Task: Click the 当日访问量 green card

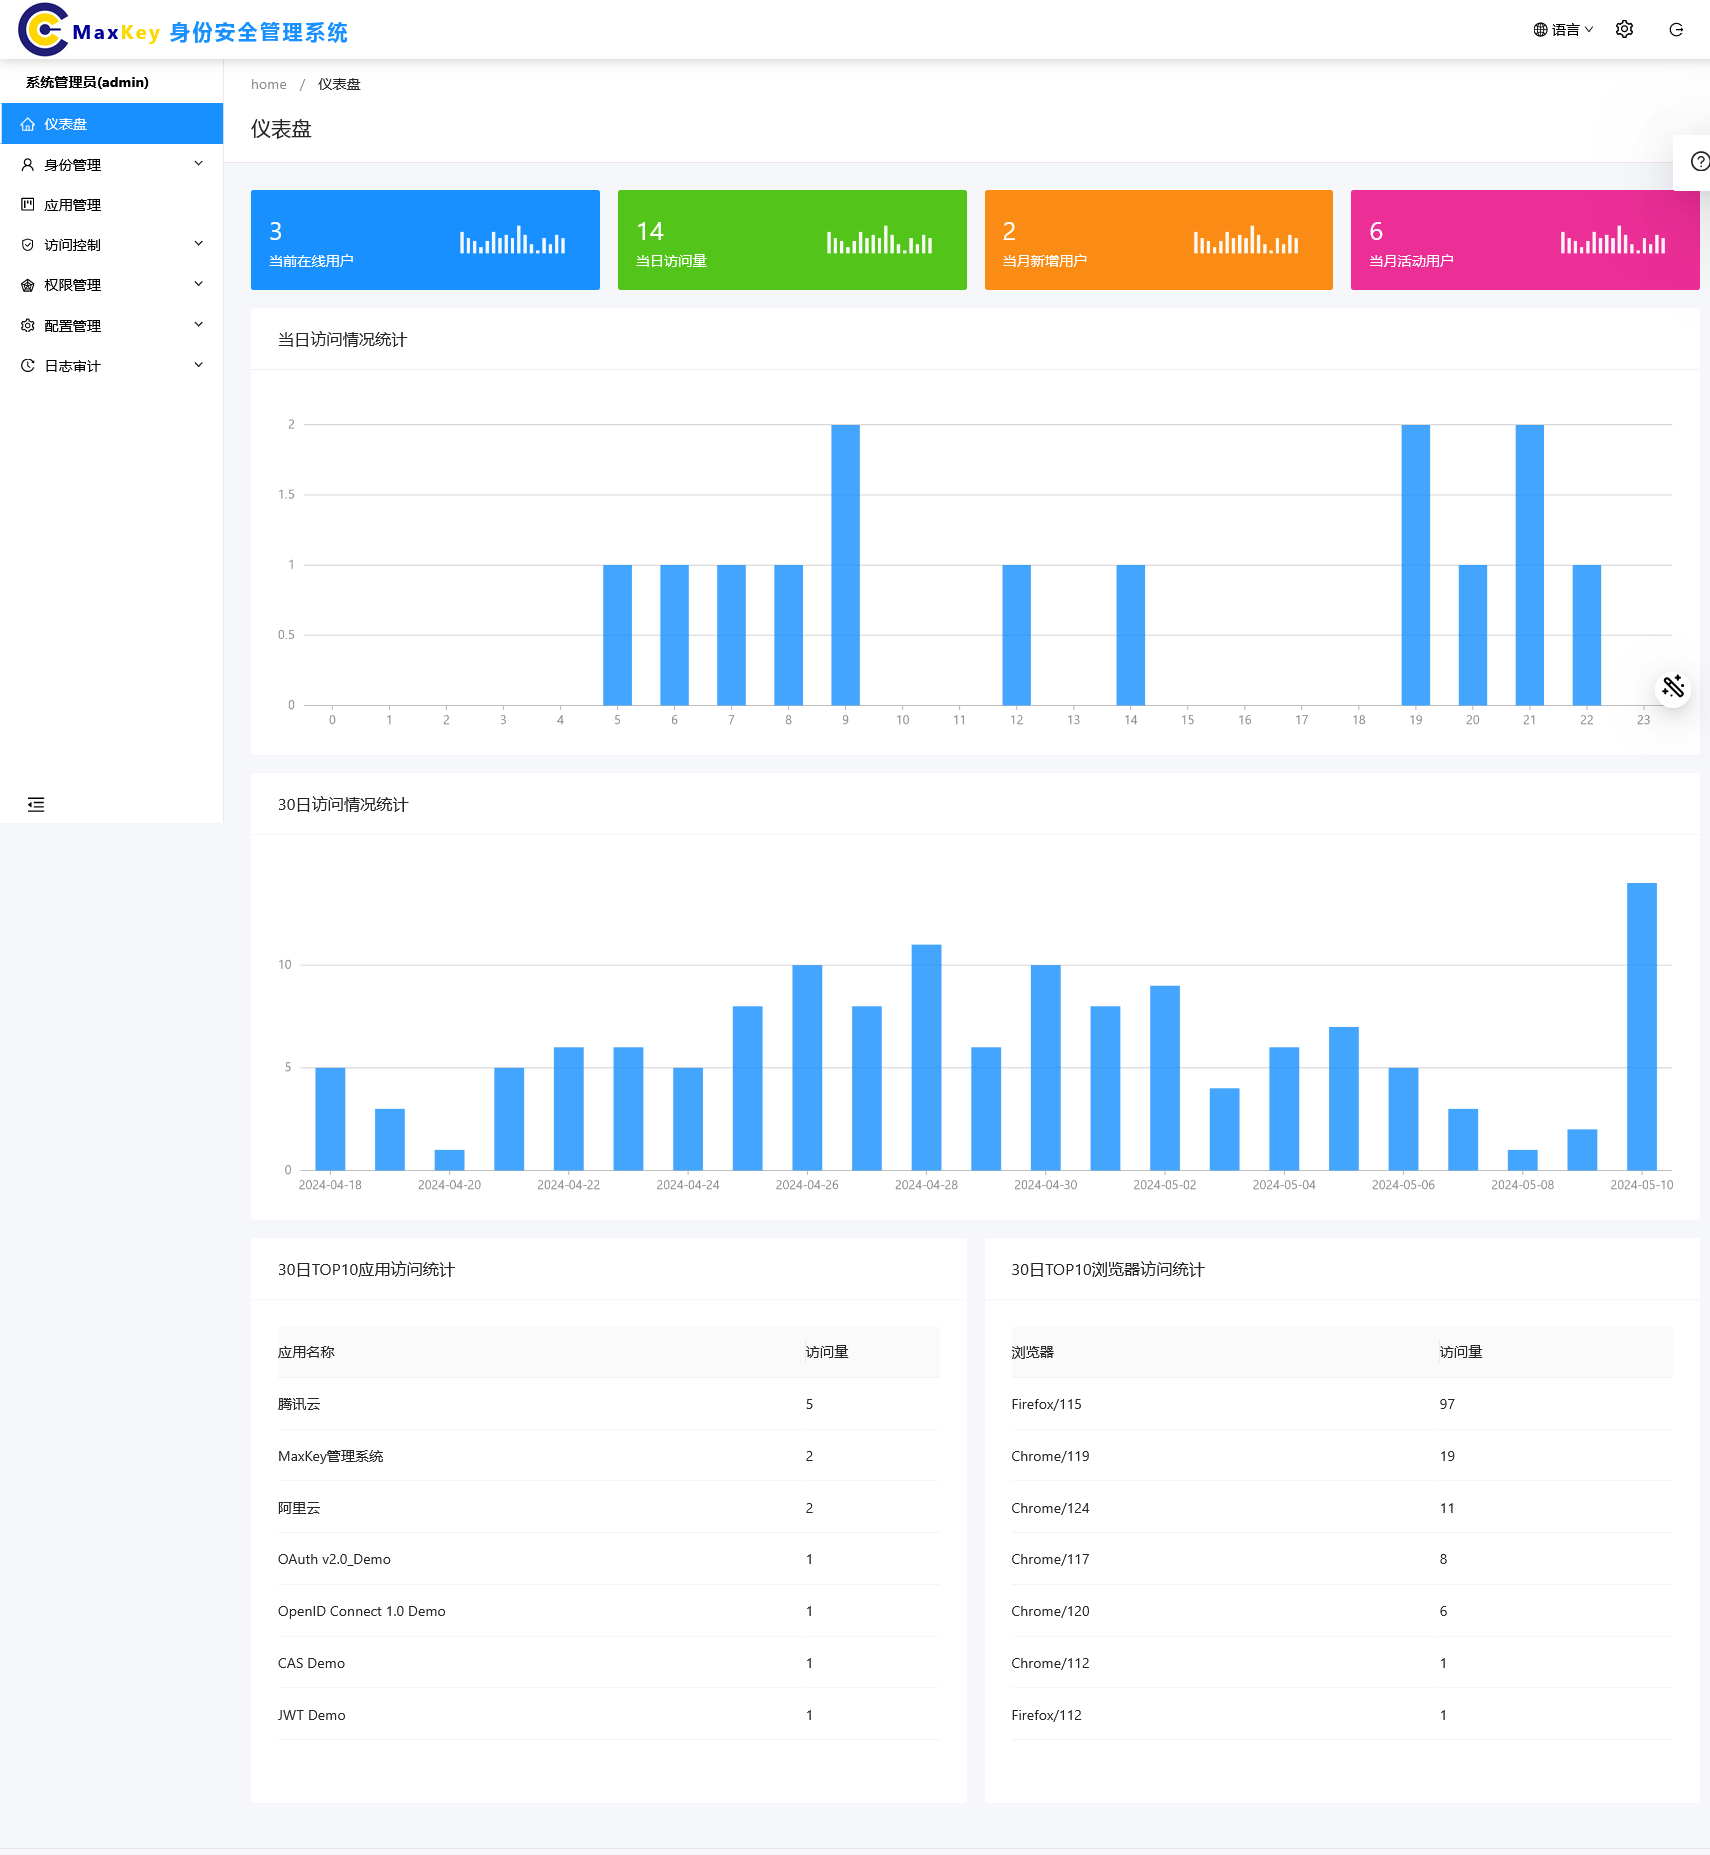Action: (792, 240)
